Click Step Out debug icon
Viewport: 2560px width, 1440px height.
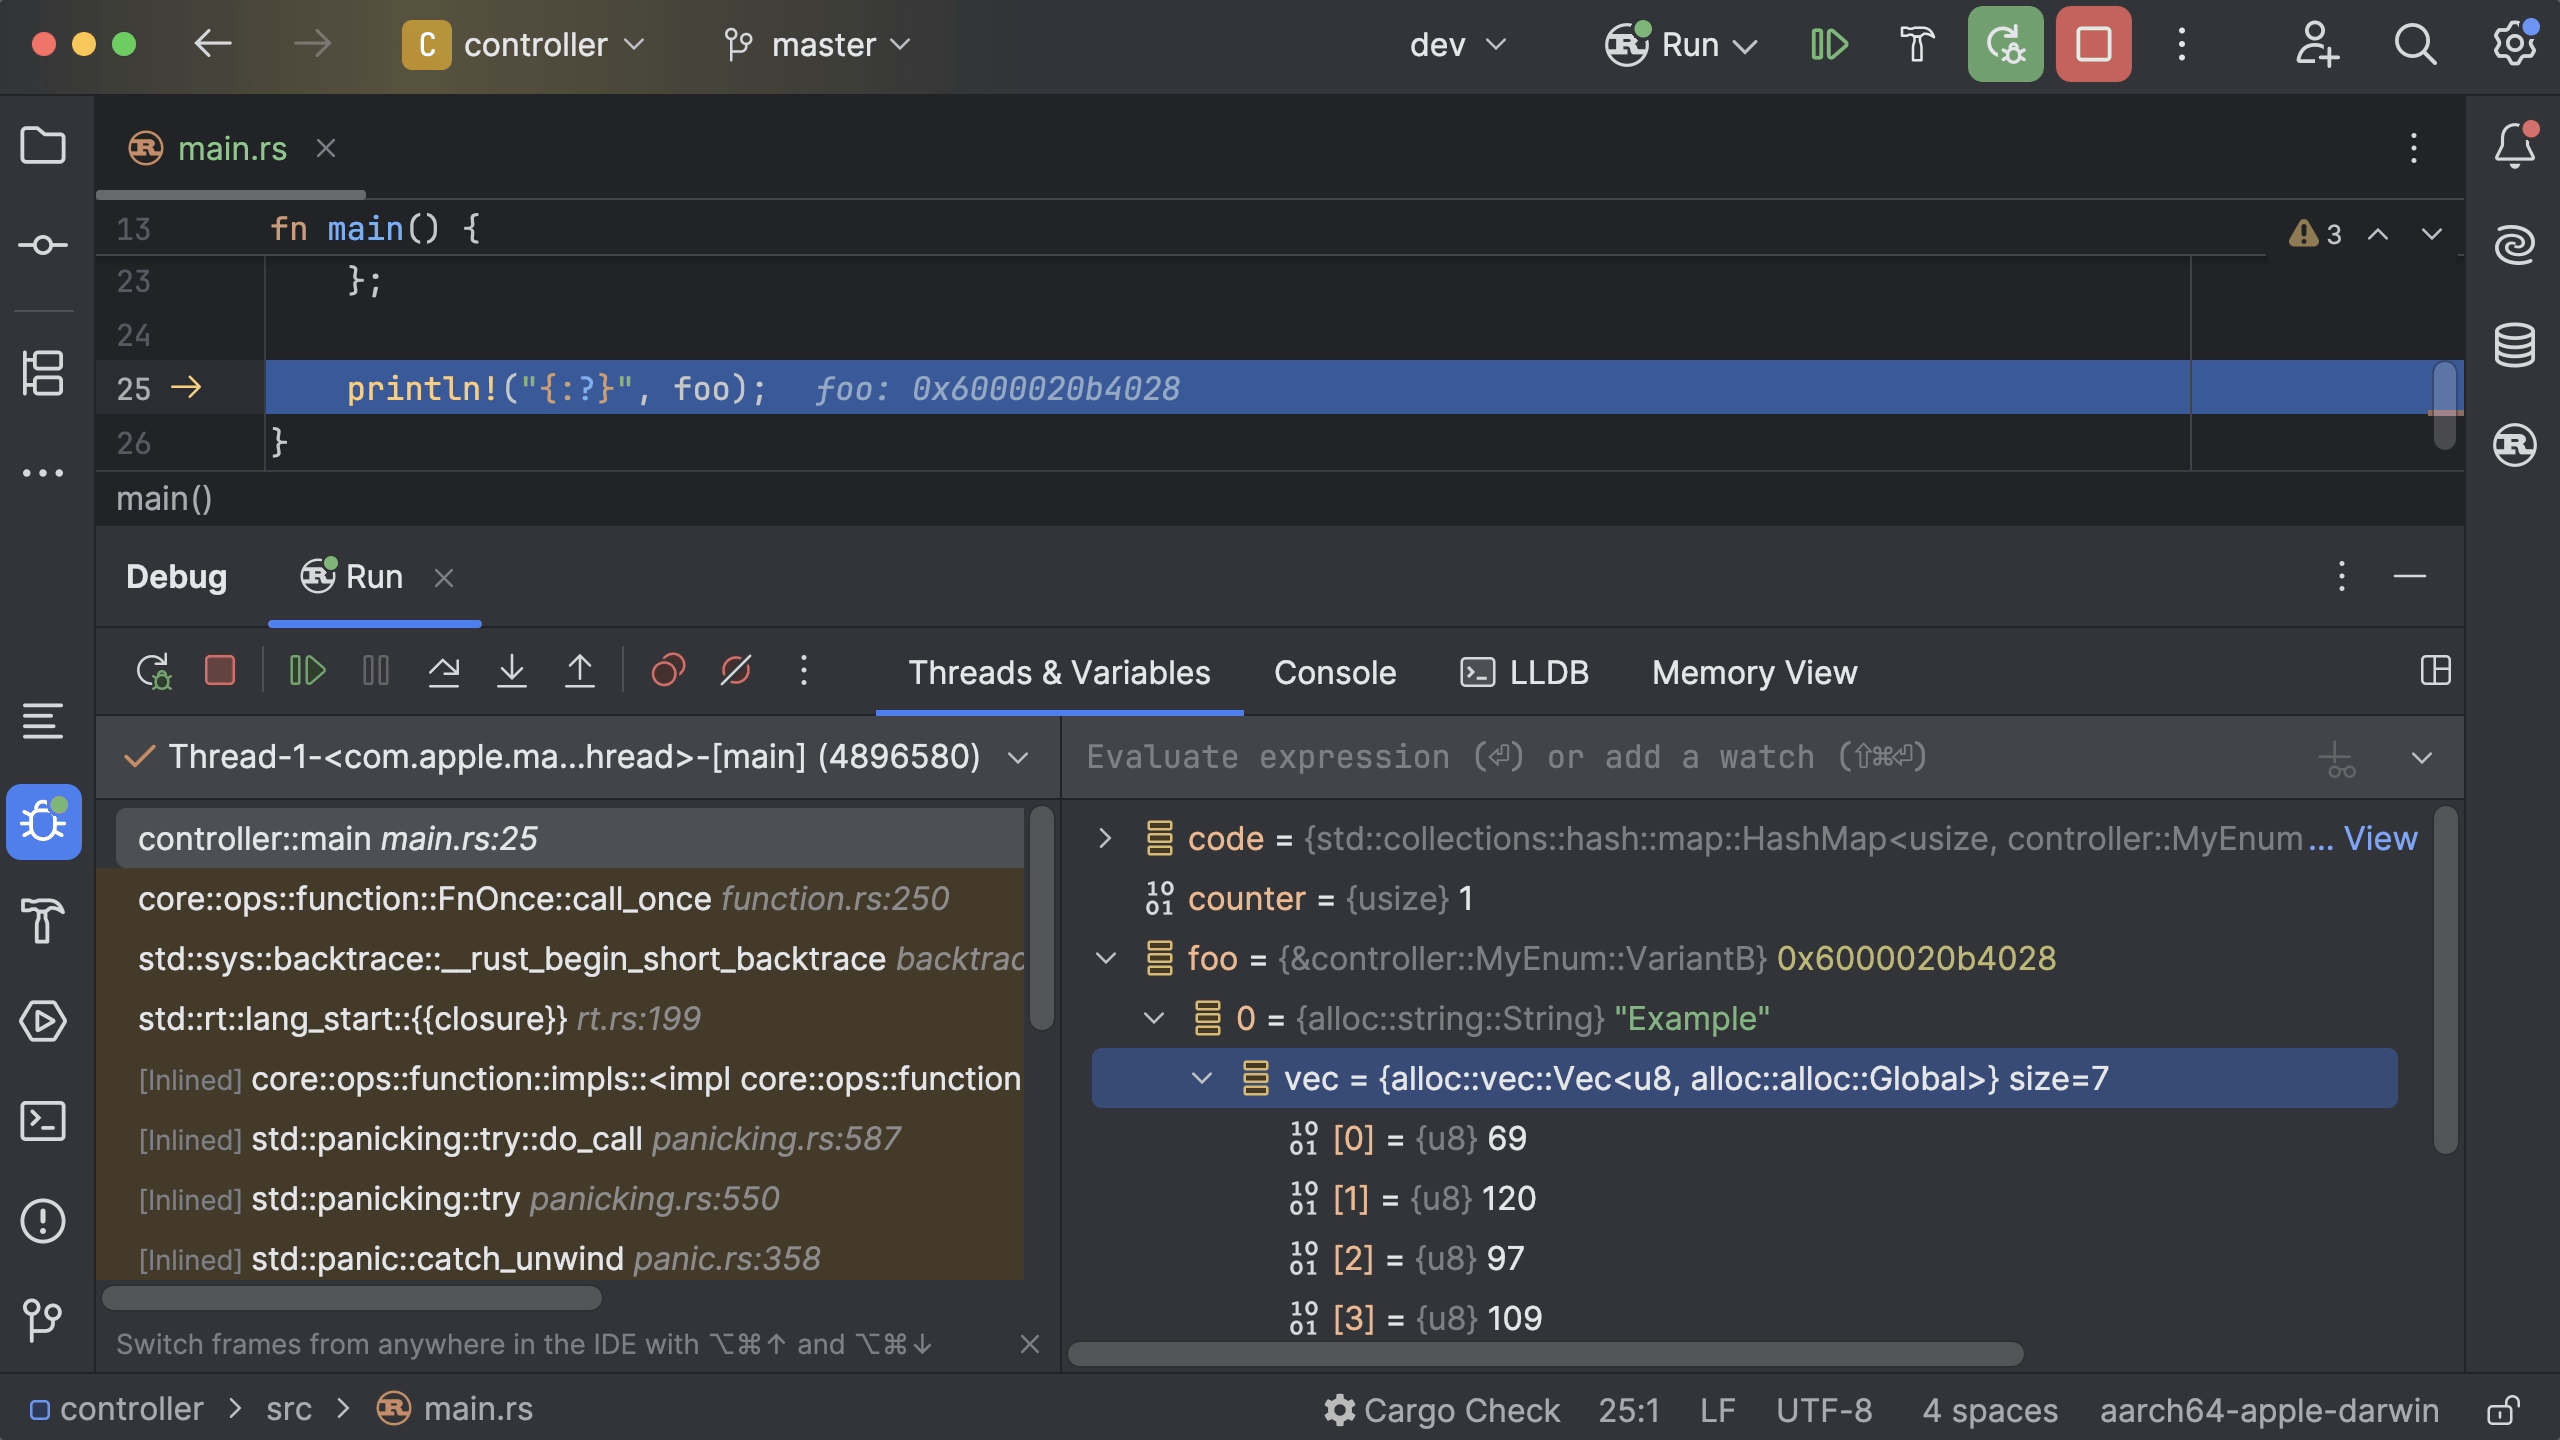tap(580, 671)
